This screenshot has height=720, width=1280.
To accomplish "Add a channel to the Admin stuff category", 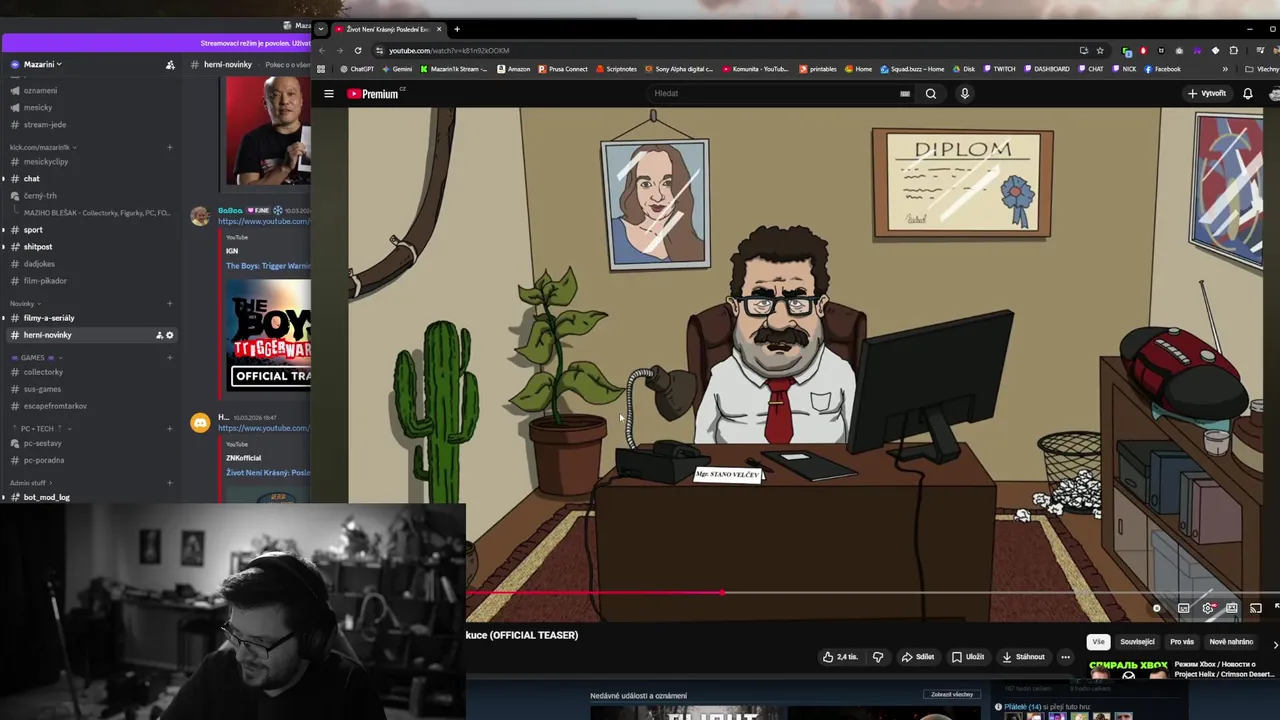I will (169, 482).
